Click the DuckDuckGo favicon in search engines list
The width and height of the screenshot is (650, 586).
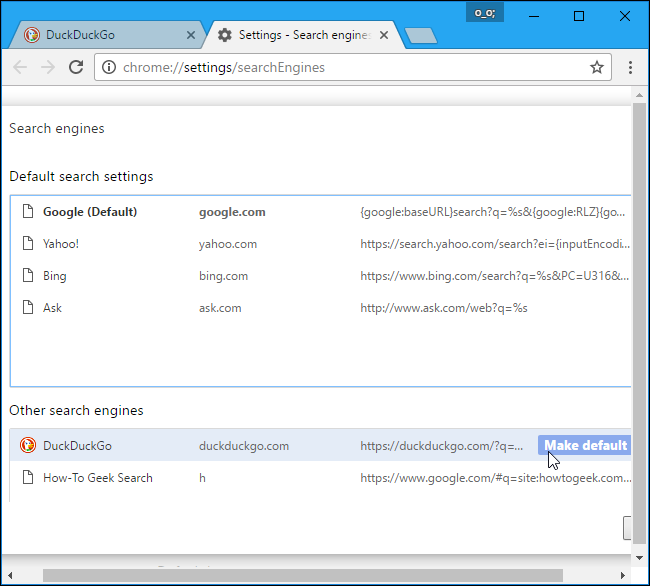tap(27, 446)
